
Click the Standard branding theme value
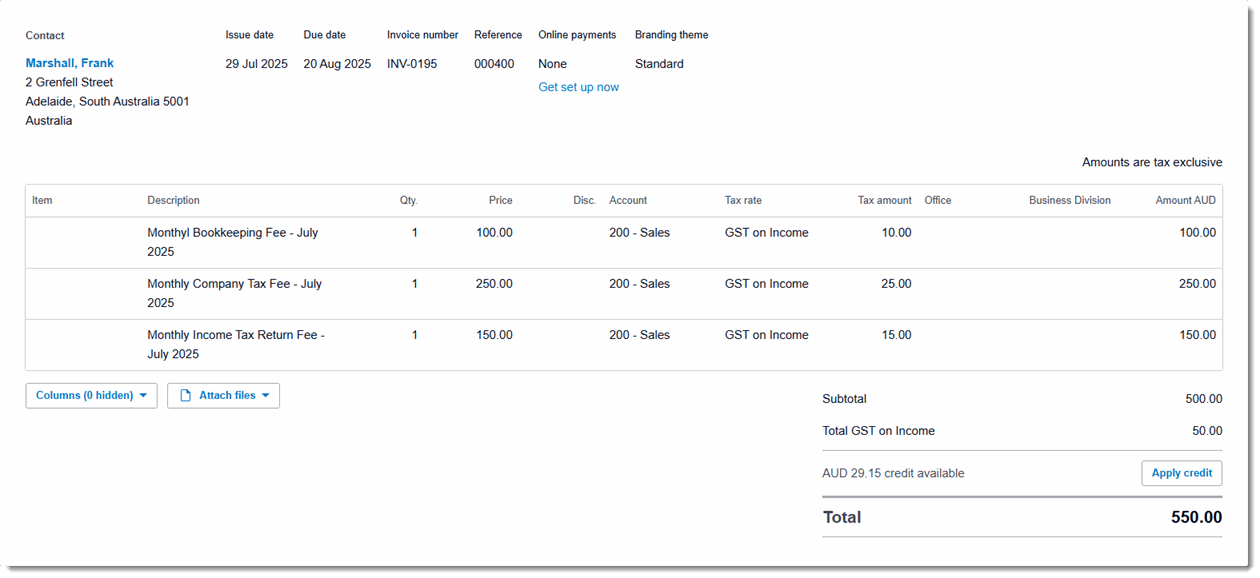659,64
